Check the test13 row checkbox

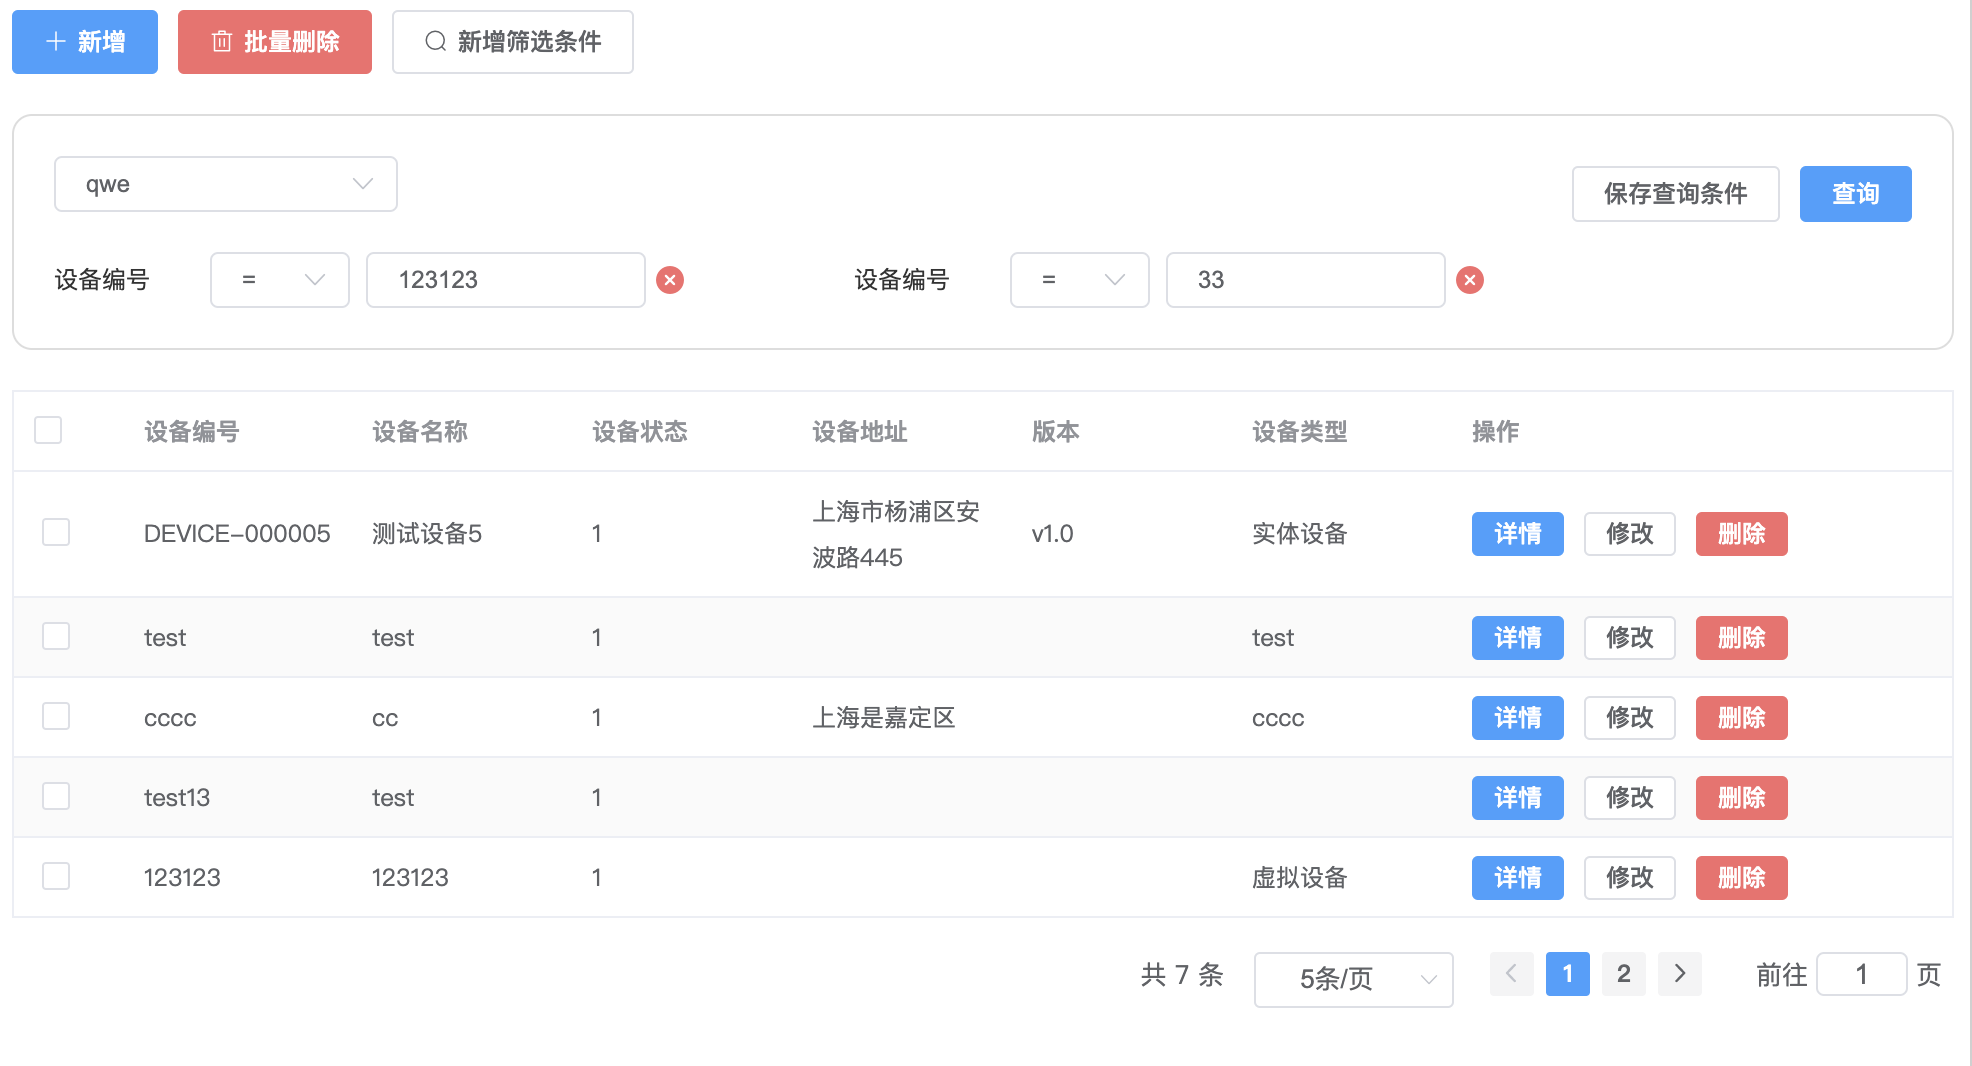[x=56, y=796]
